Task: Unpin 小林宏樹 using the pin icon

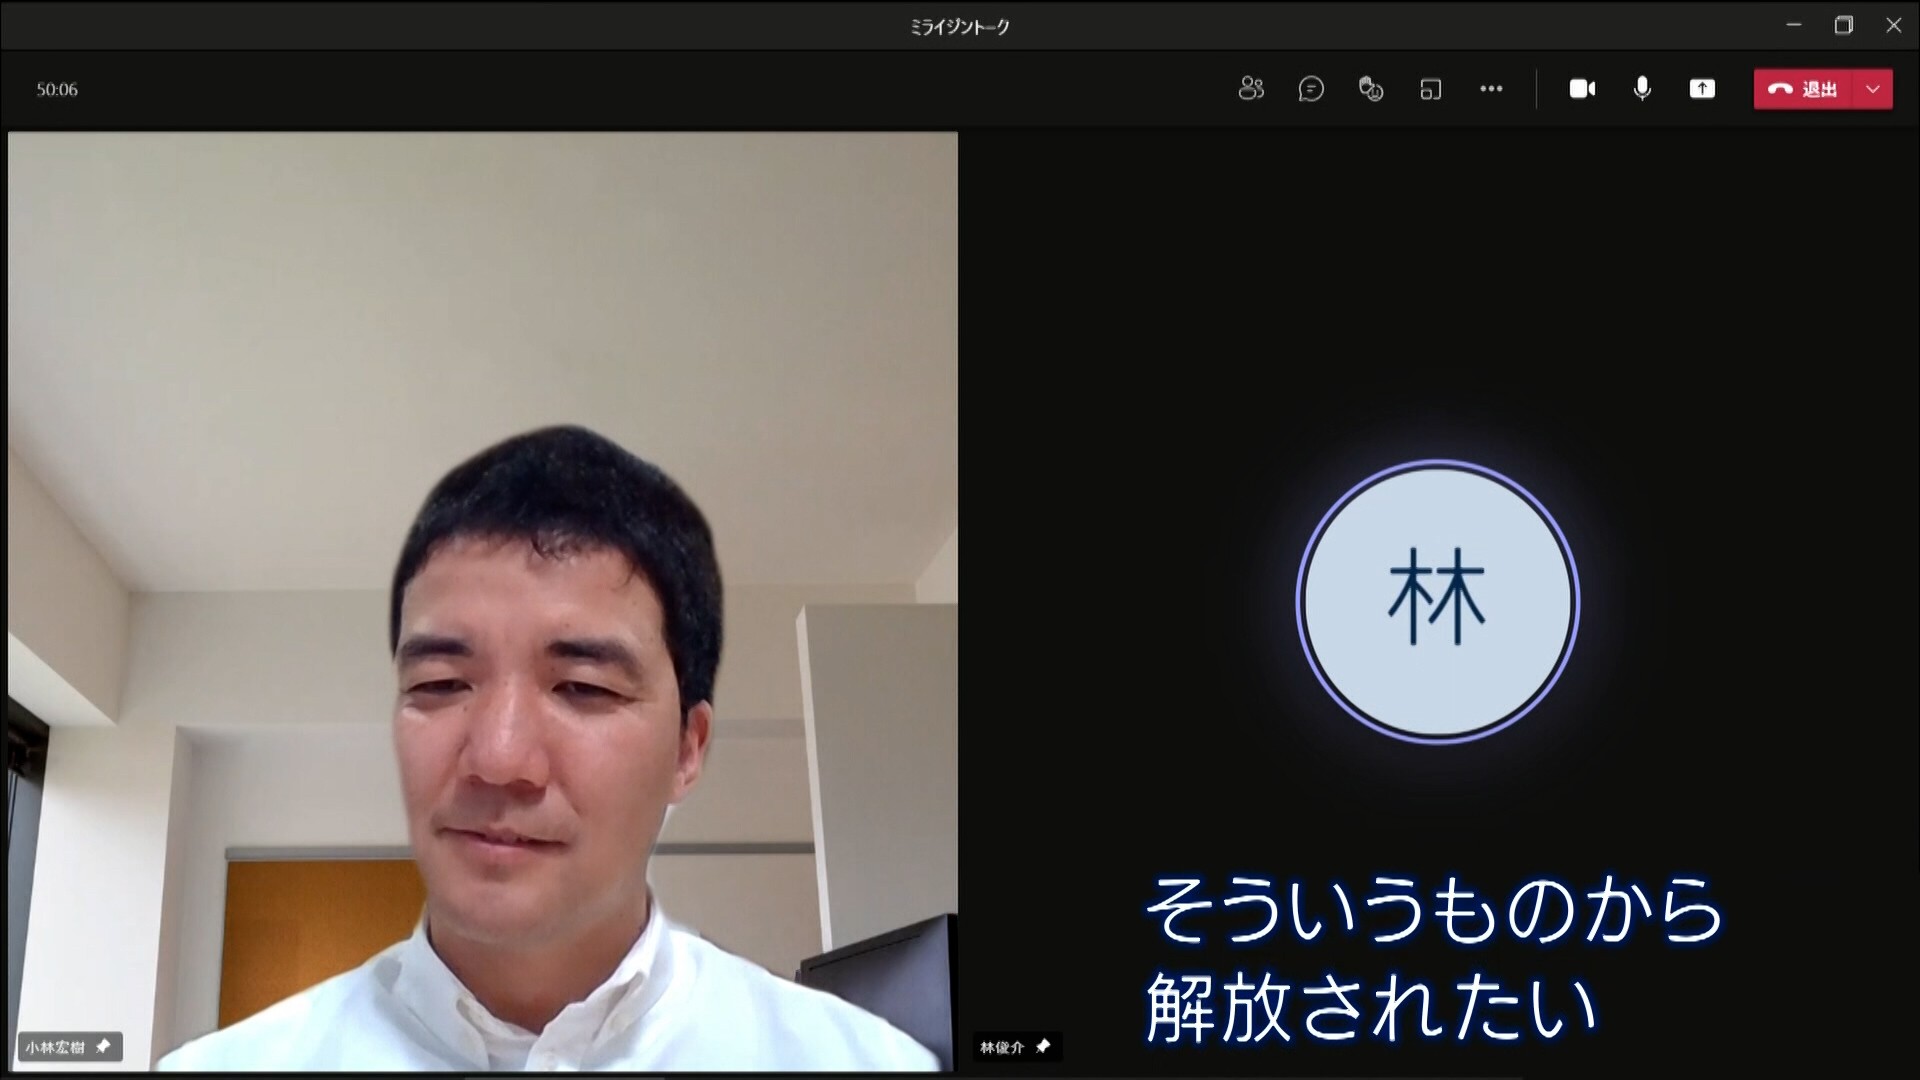Action: pyautogui.click(x=103, y=1047)
